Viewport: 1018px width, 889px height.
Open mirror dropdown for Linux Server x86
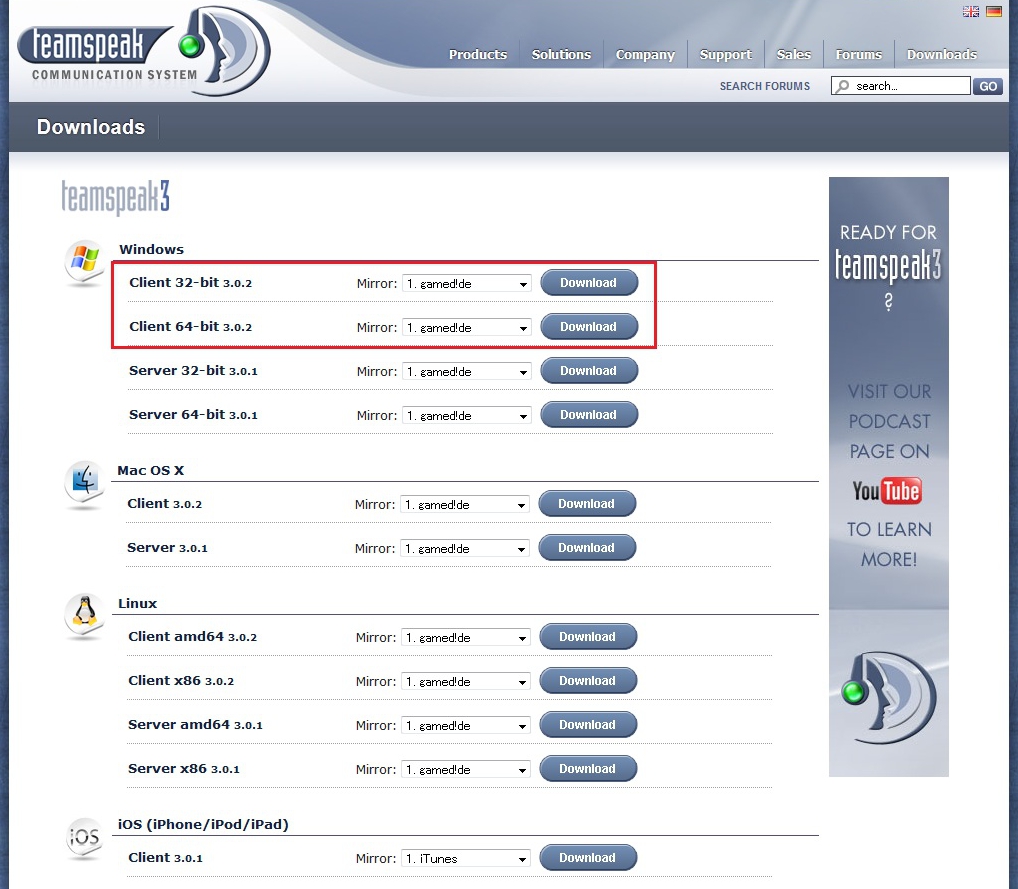coord(466,770)
